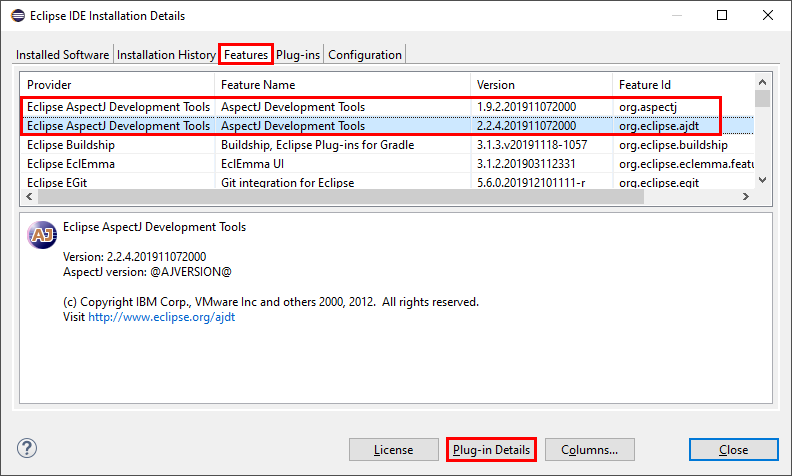792x476 pixels.
Task: Click the Eclipse icon in title bar
Action: (x=18, y=16)
